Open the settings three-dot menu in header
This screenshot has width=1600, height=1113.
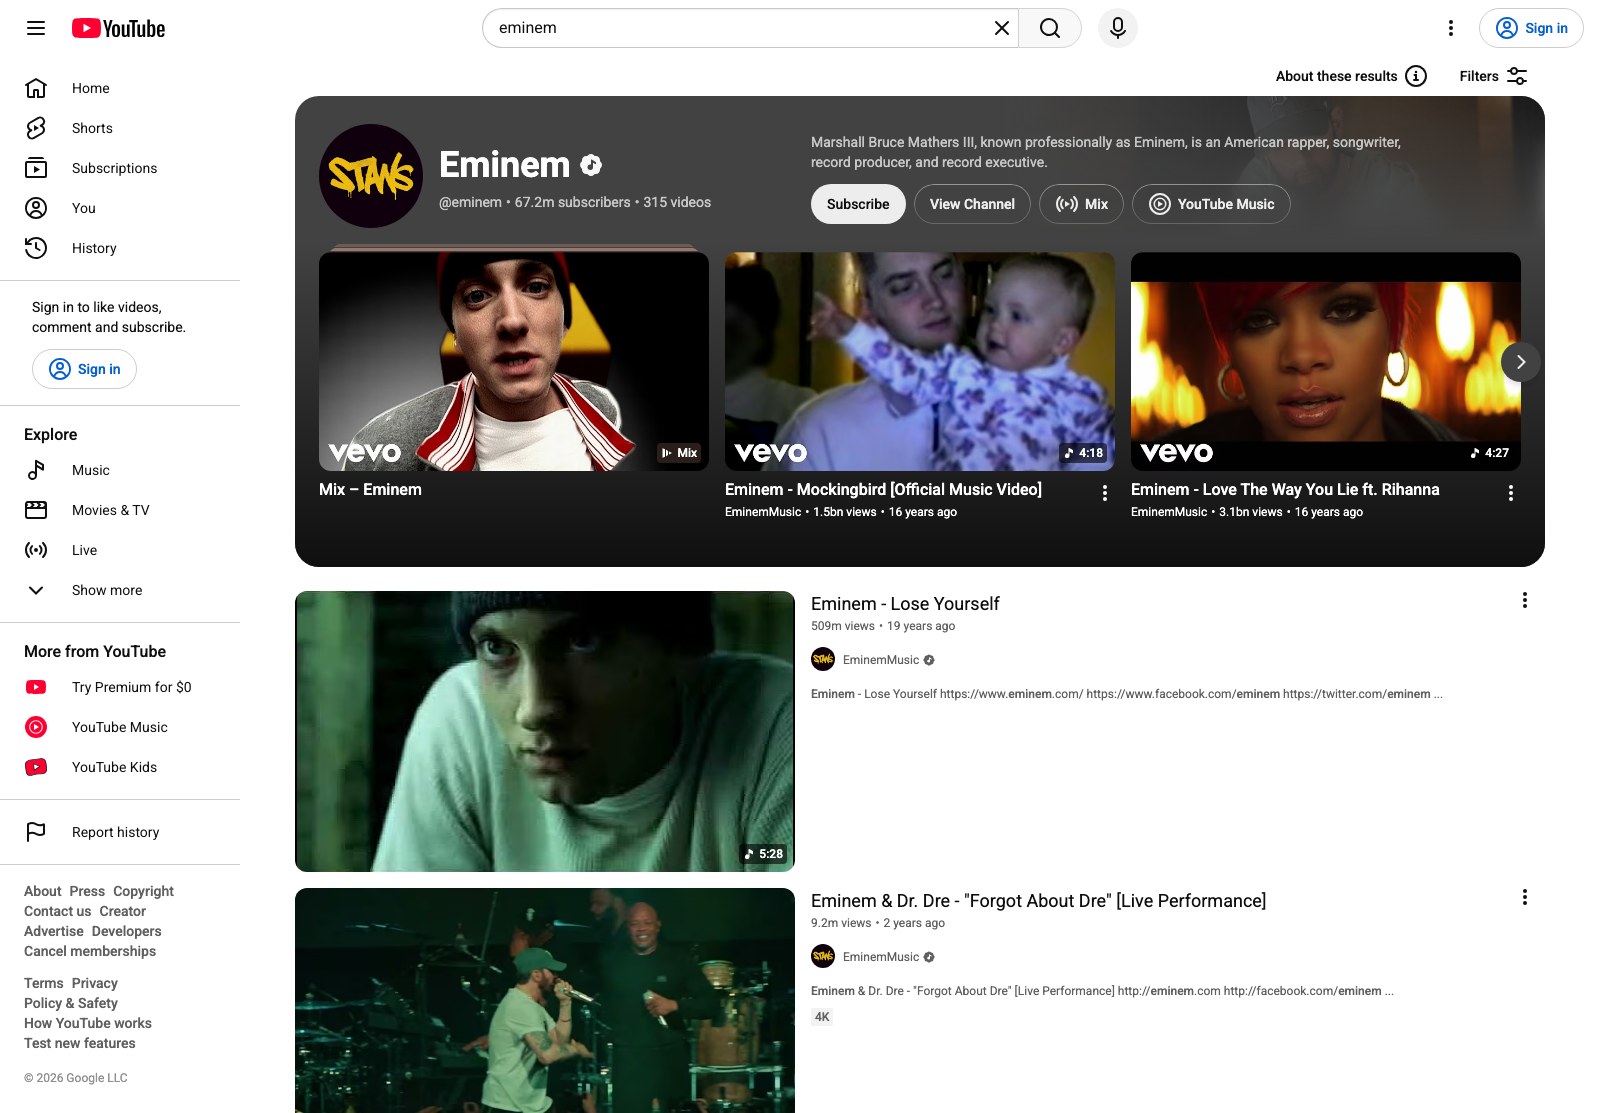pos(1451,28)
